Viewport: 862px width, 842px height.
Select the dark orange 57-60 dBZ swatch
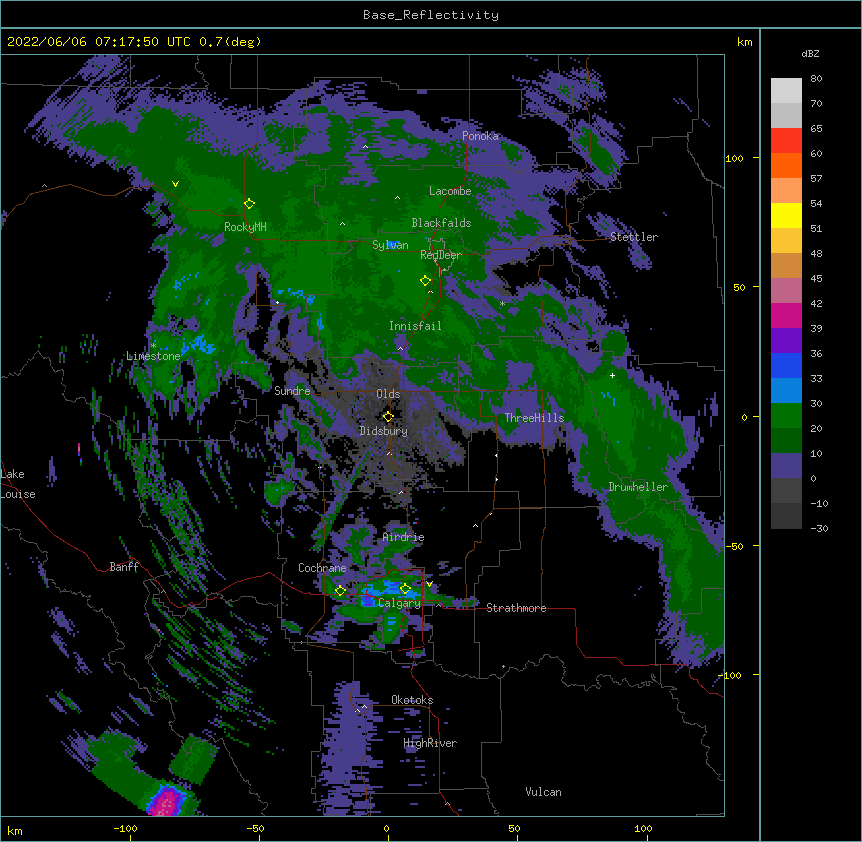coord(786,165)
